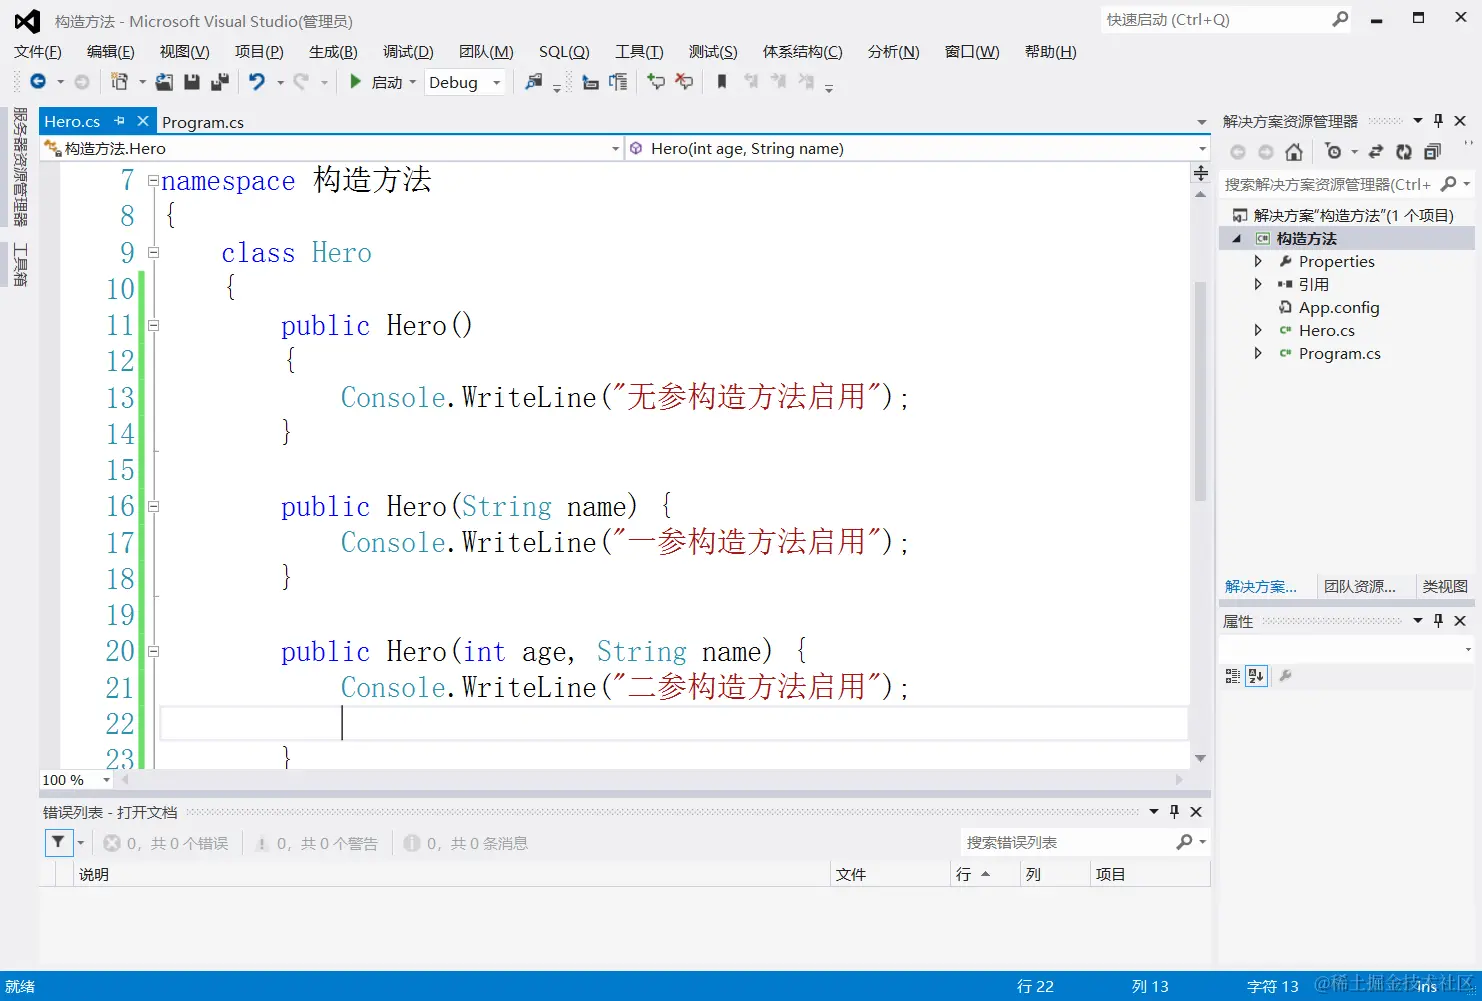The height and width of the screenshot is (1001, 1482).
Task: Click the Quick Launch search magnifier icon
Action: (1340, 19)
